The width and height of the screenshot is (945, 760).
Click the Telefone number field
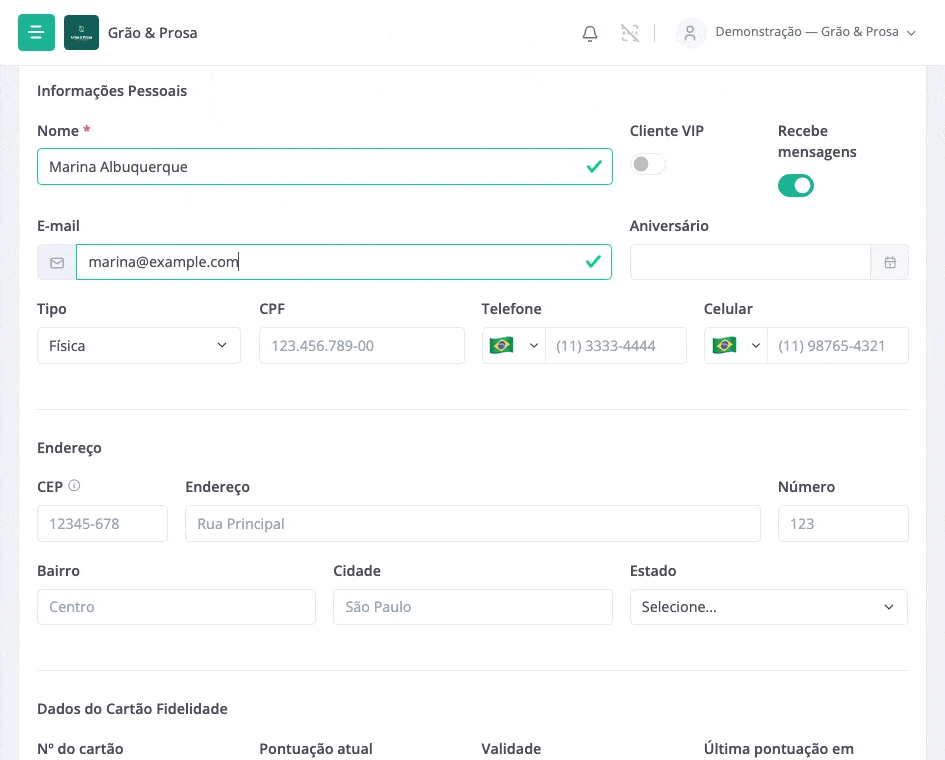click(x=615, y=345)
